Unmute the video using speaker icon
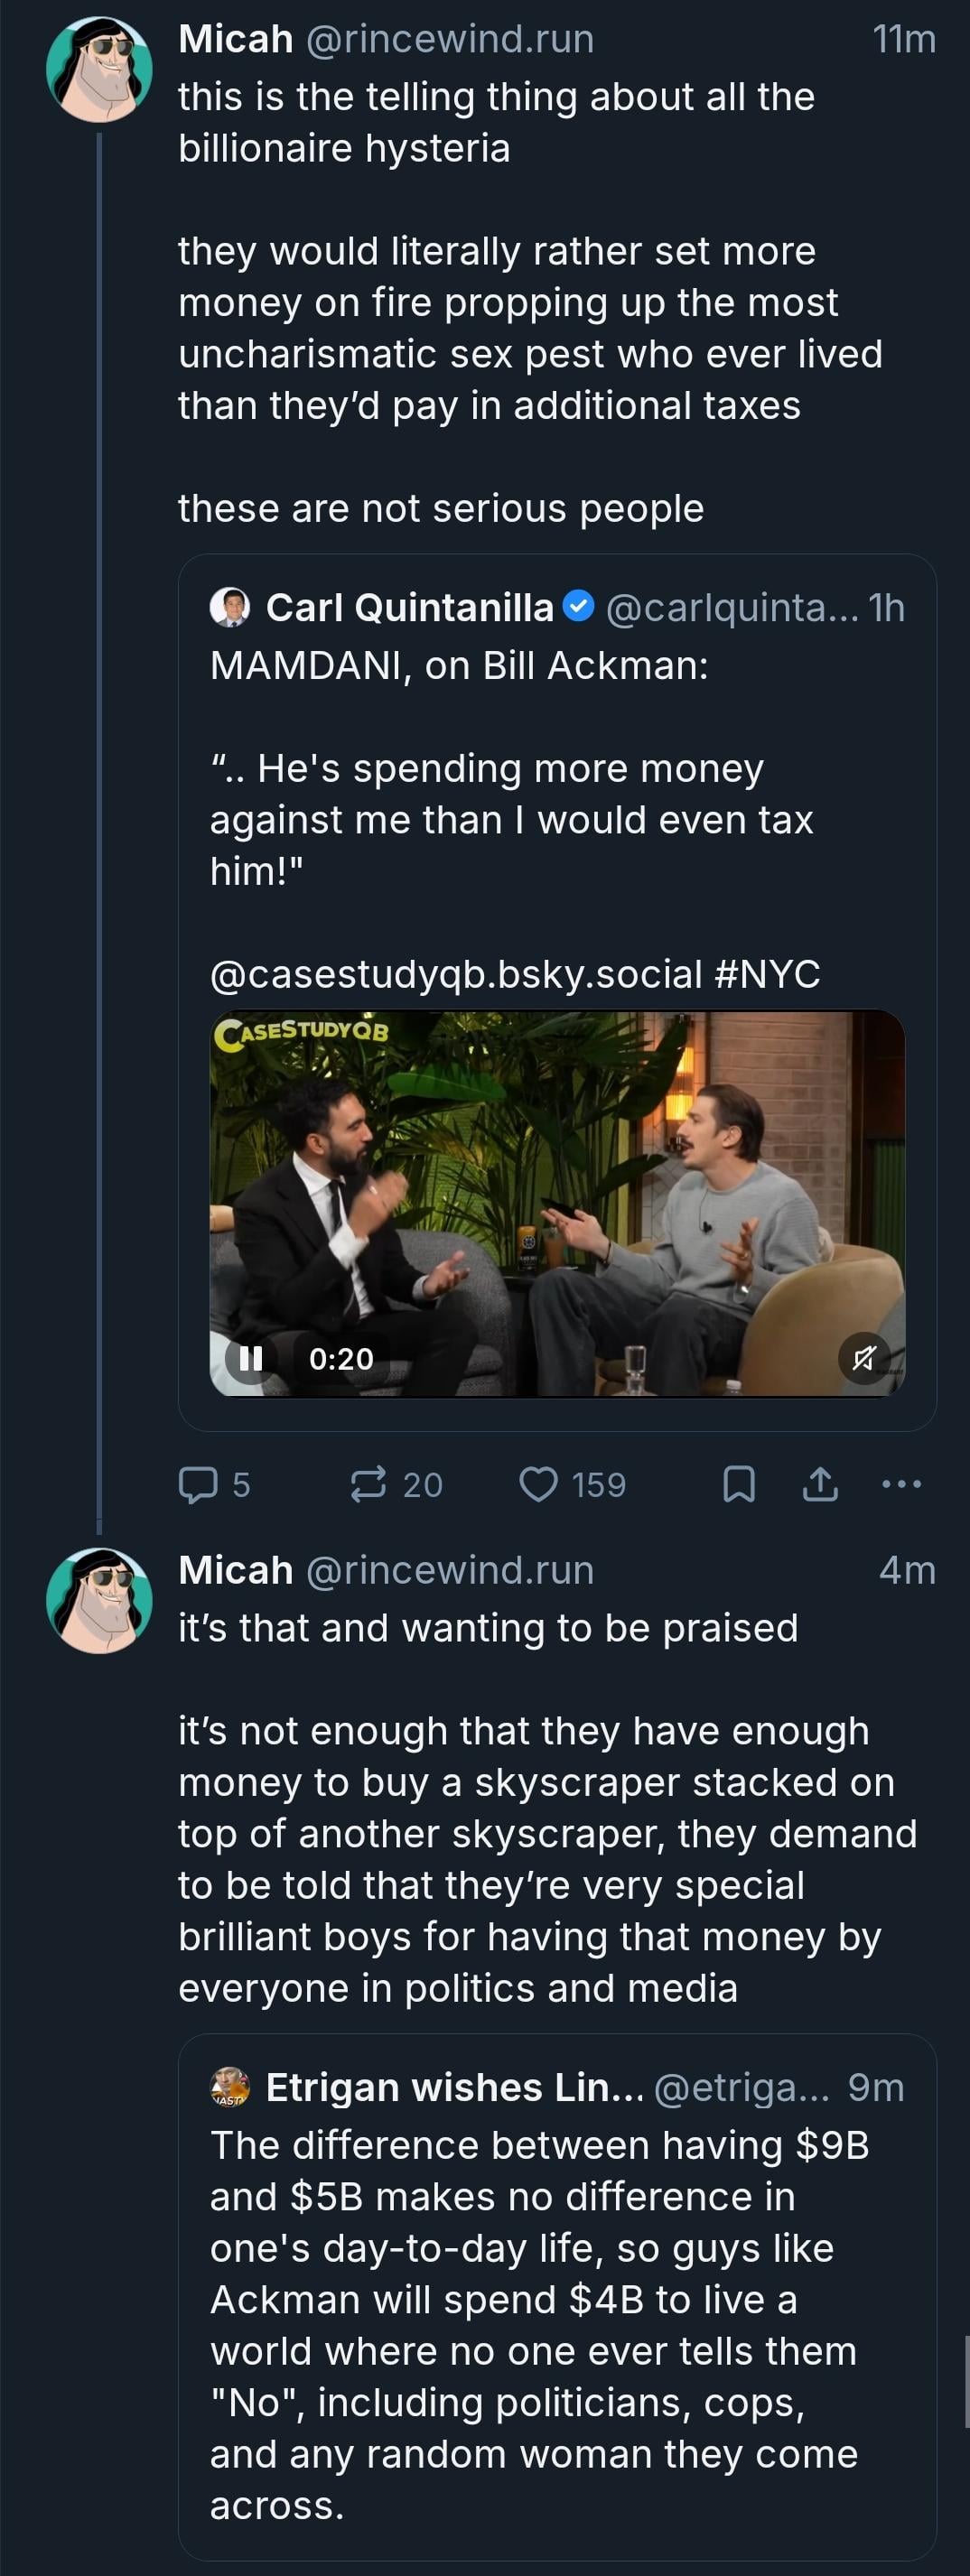This screenshot has height=2576, width=970. [x=863, y=1358]
